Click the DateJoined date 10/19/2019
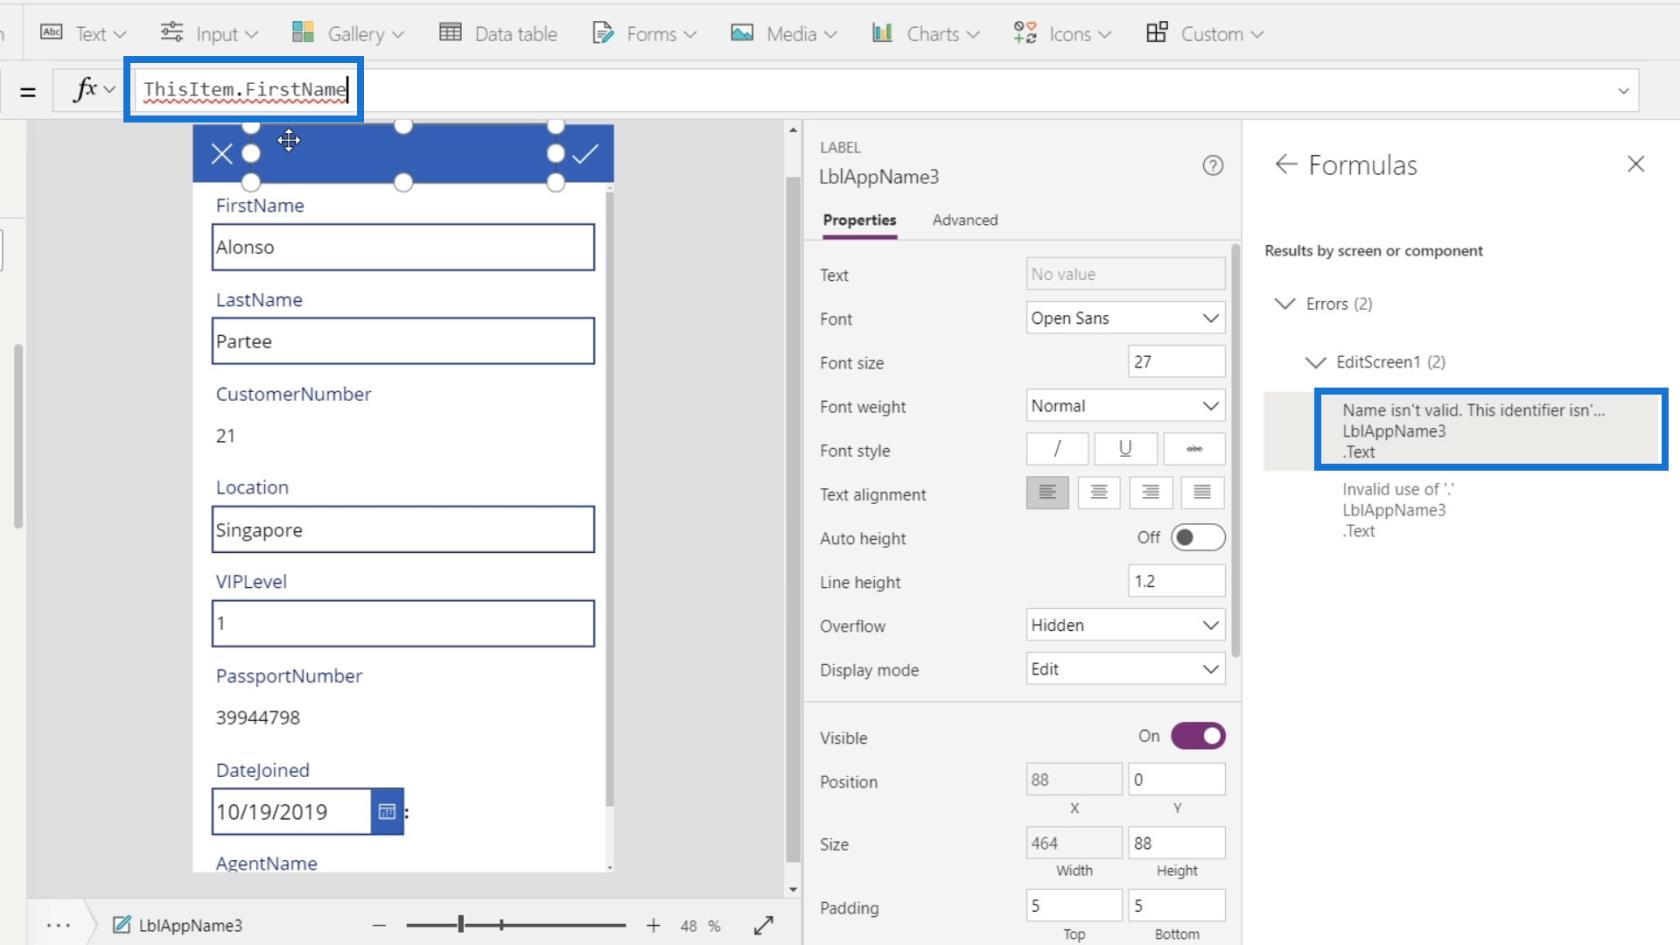The height and width of the screenshot is (945, 1680). tap(291, 812)
